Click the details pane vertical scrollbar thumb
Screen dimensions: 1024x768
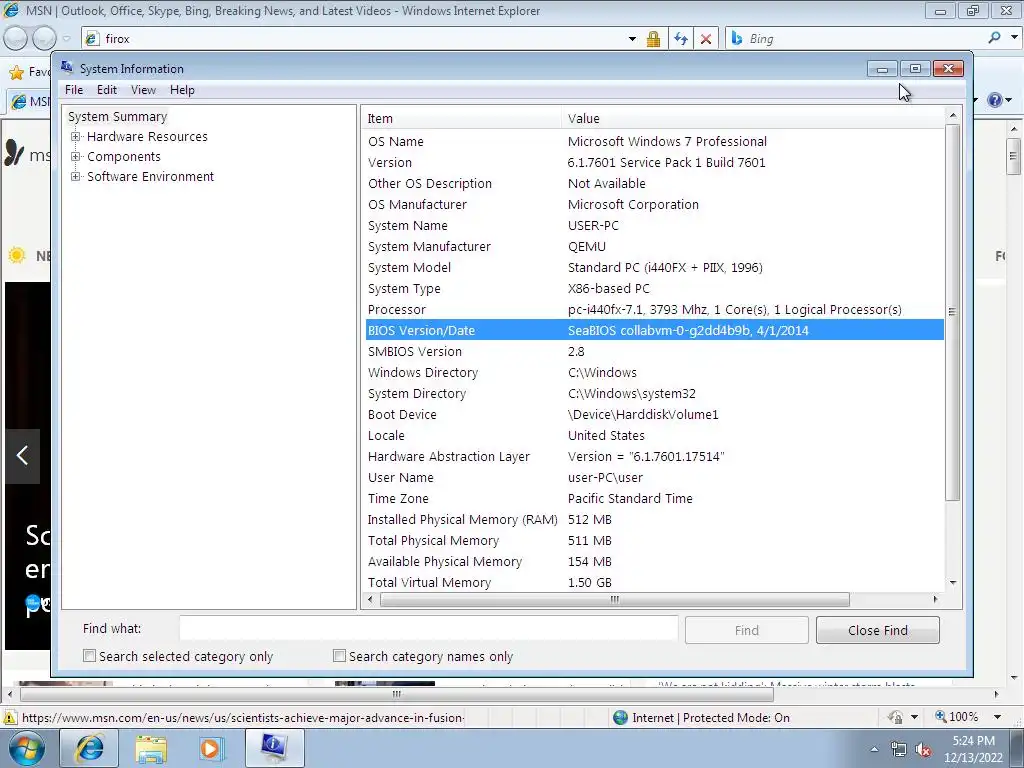tap(953, 312)
